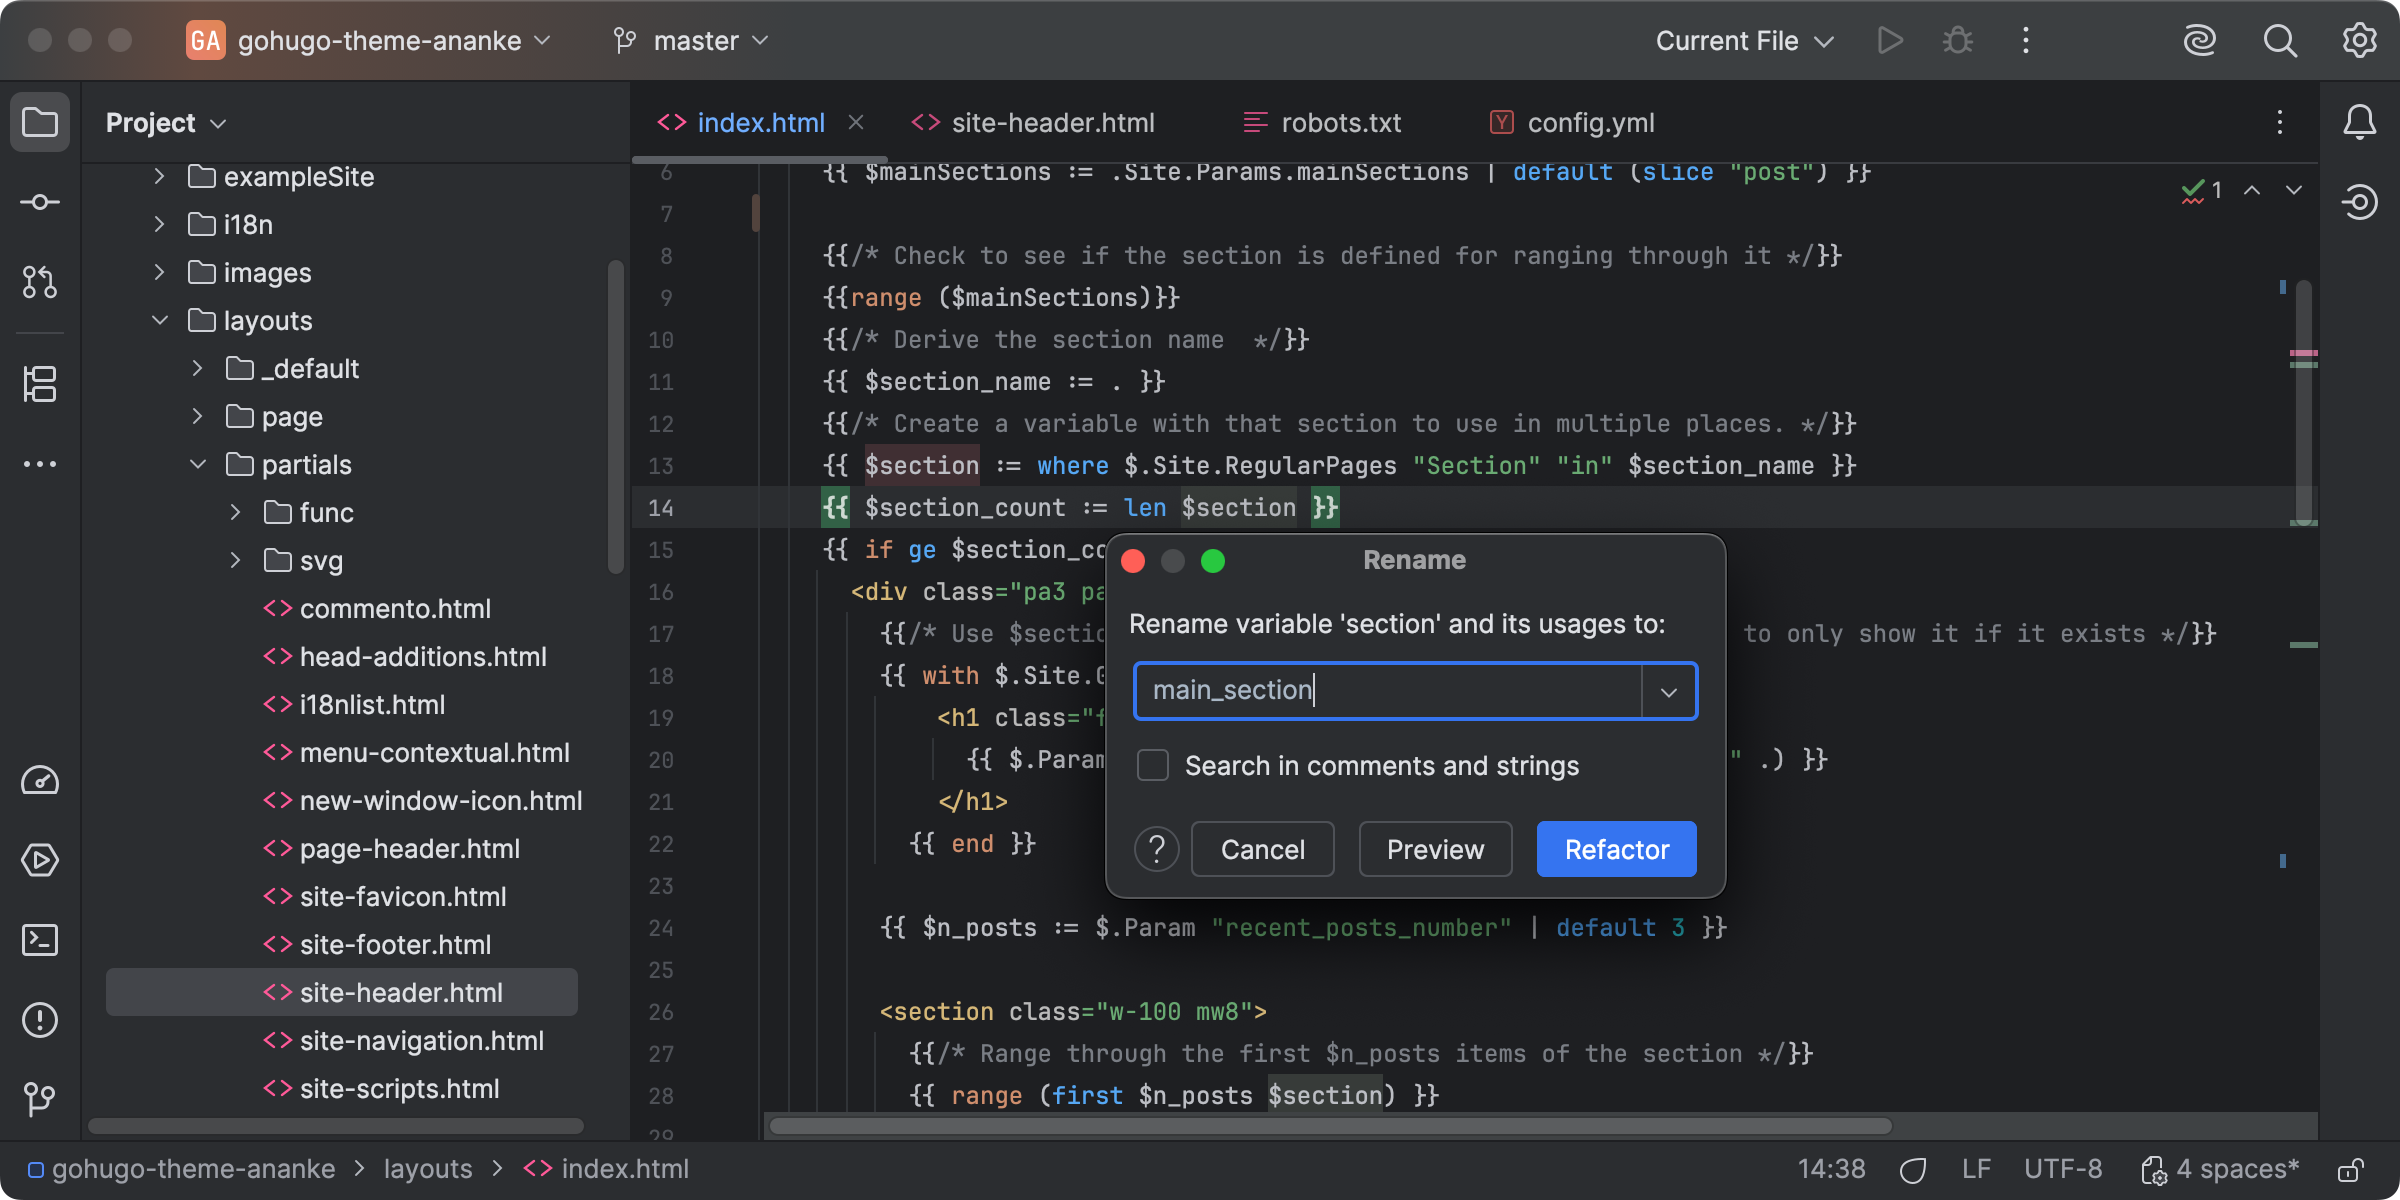
Task: Open Search Everywhere magnifier
Action: click(2280, 41)
